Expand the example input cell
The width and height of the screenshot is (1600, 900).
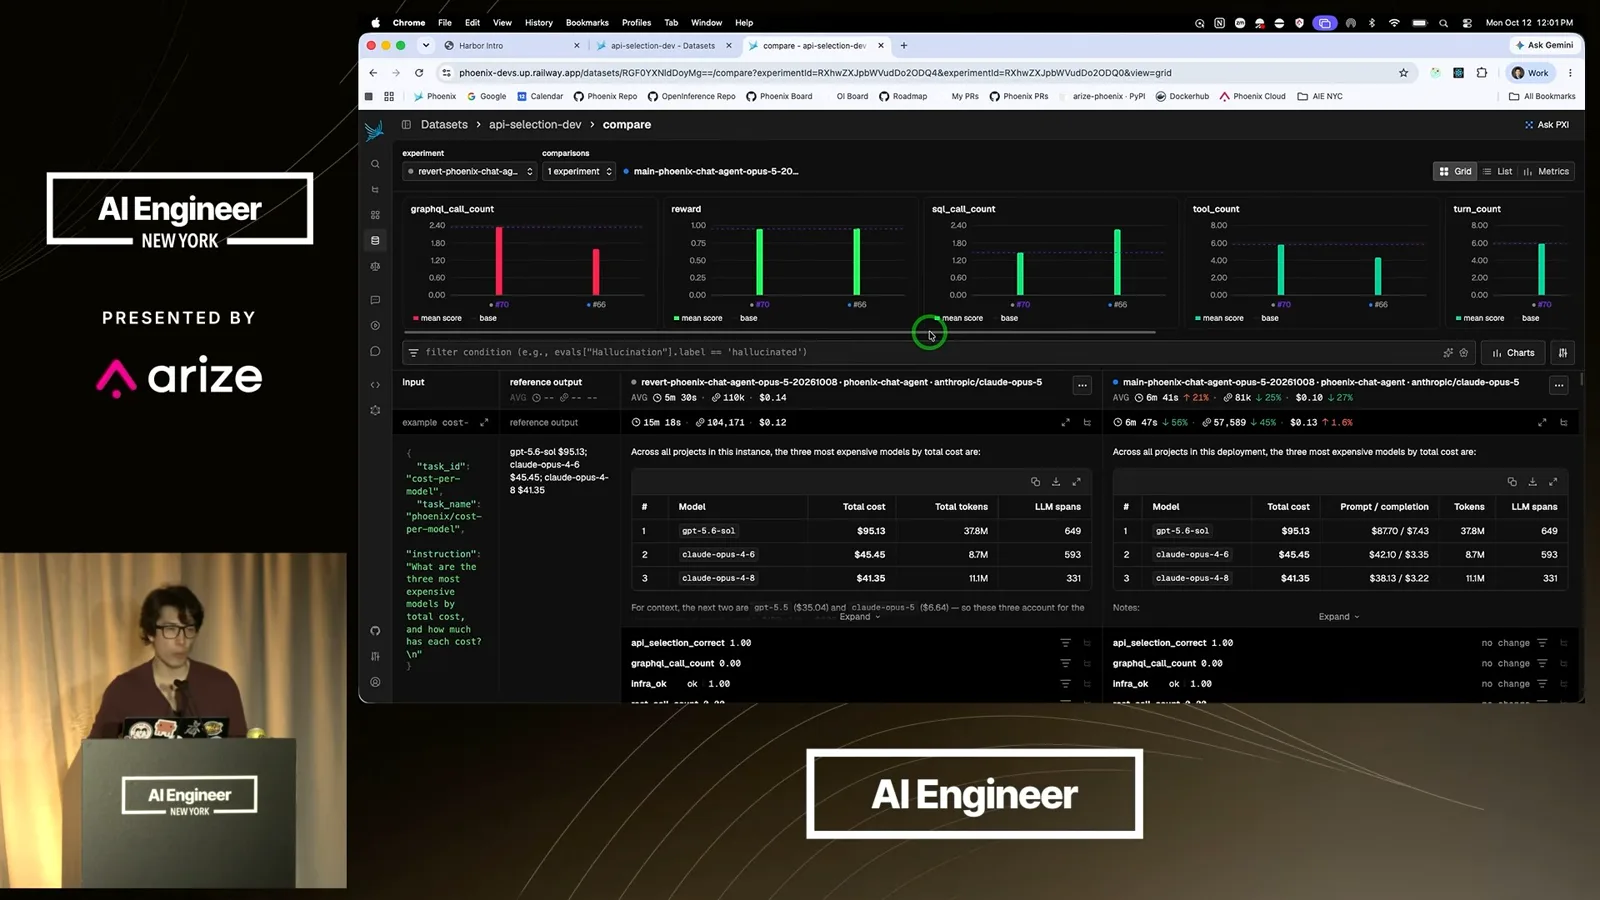pos(484,423)
